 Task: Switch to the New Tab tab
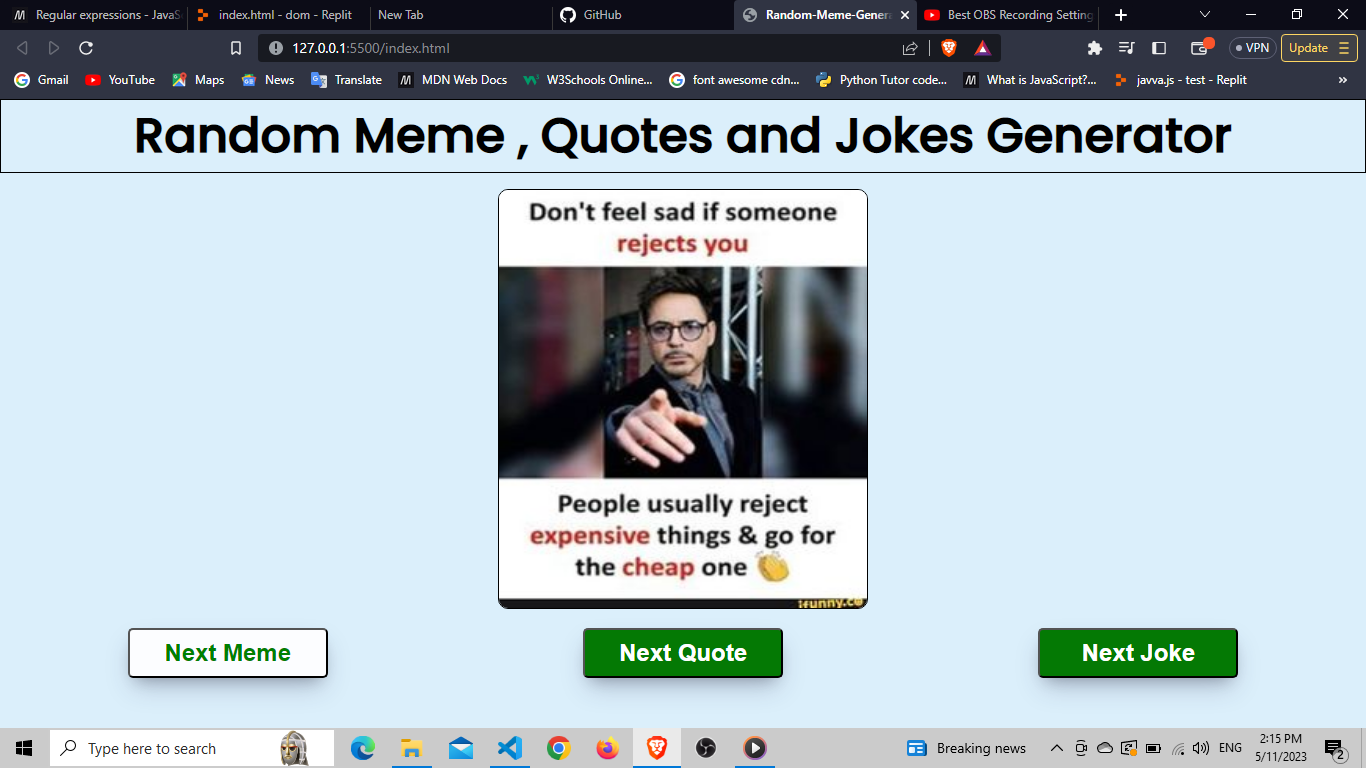[x=461, y=15]
